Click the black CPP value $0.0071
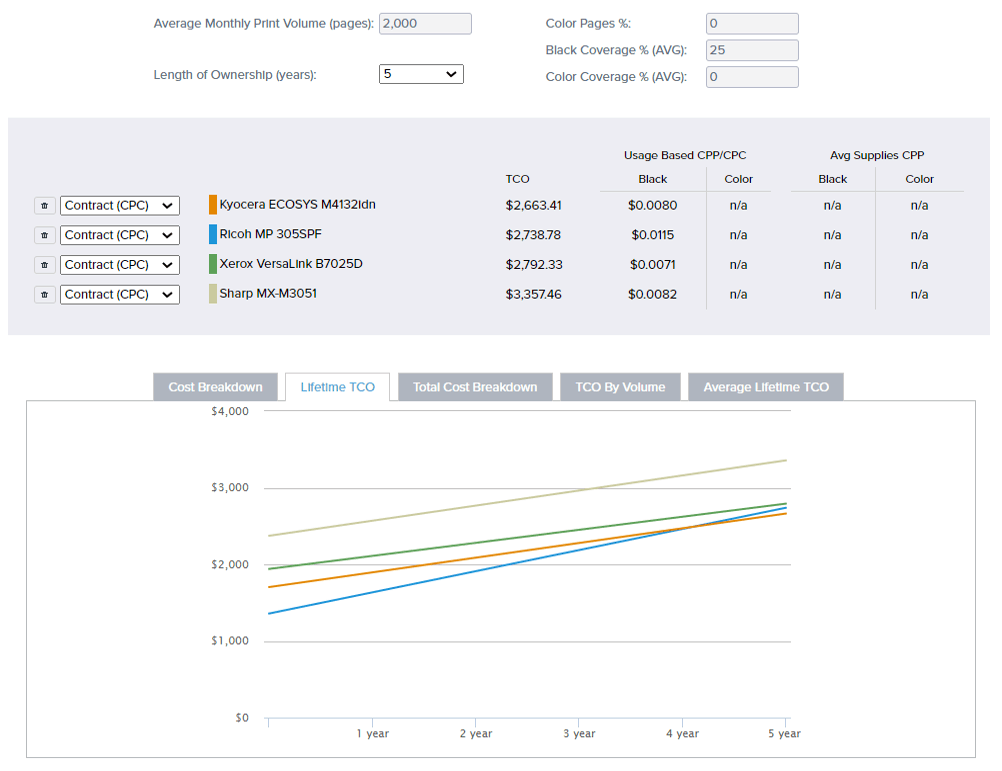This screenshot has height=771, width=1002. pos(652,264)
